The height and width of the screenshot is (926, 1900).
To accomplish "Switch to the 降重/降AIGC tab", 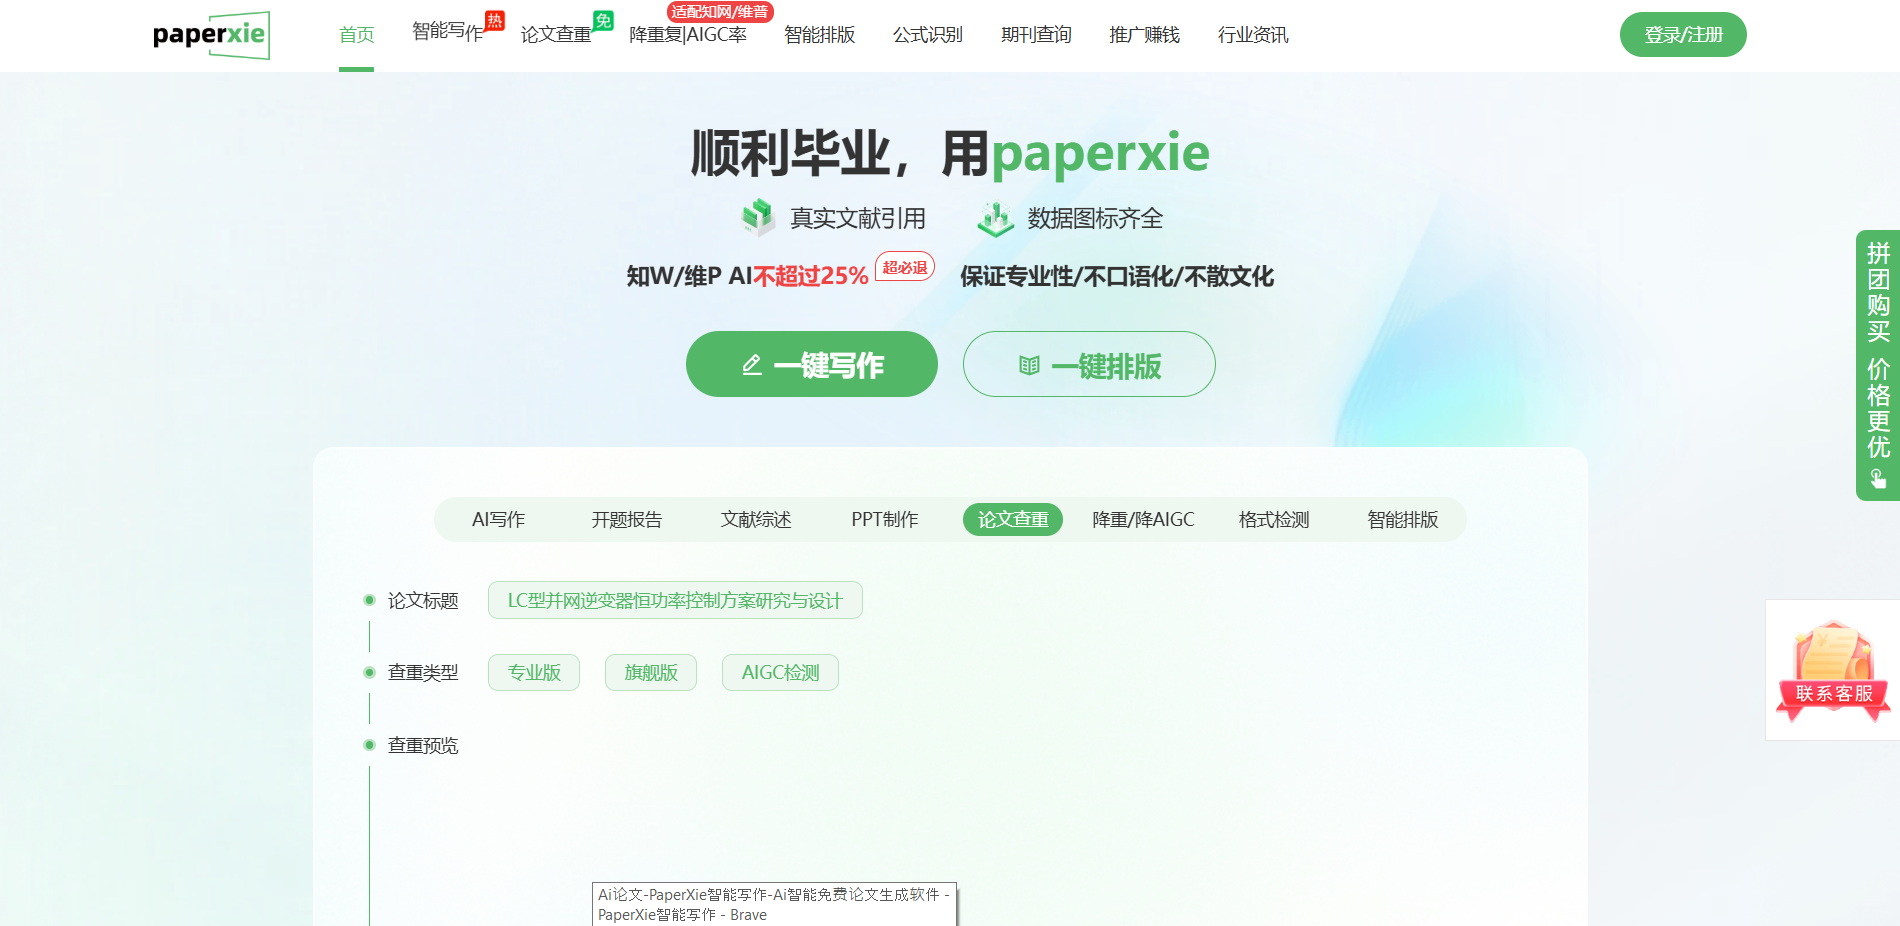I will coord(1143,520).
